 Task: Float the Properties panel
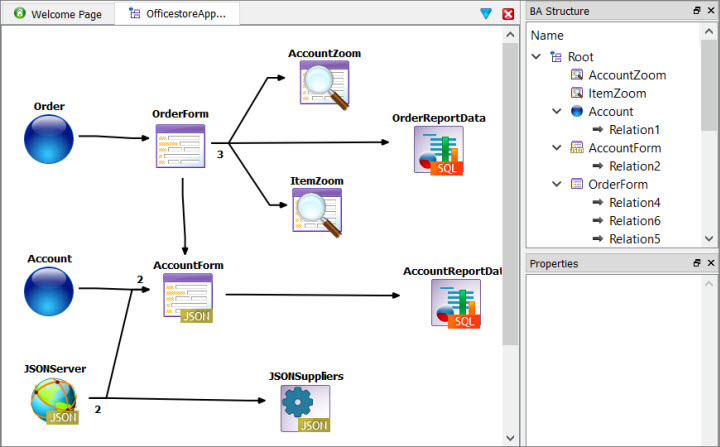point(696,264)
